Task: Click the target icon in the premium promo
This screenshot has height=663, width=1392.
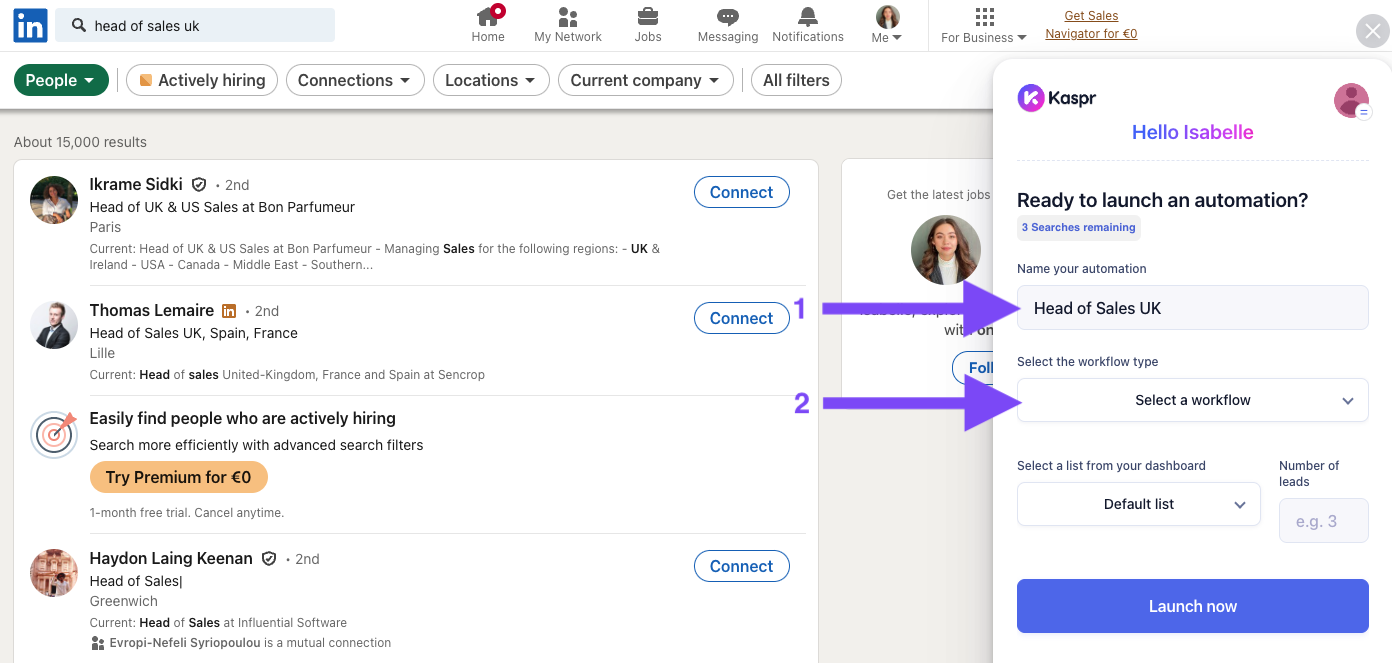Action: coord(54,435)
